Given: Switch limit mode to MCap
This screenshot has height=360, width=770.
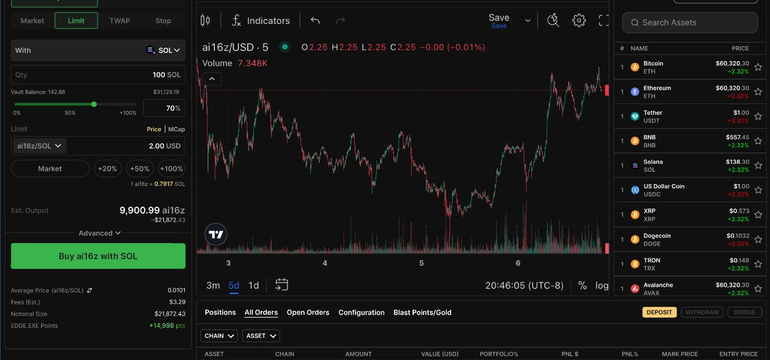Looking at the screenshot, I should pos(176,129).
